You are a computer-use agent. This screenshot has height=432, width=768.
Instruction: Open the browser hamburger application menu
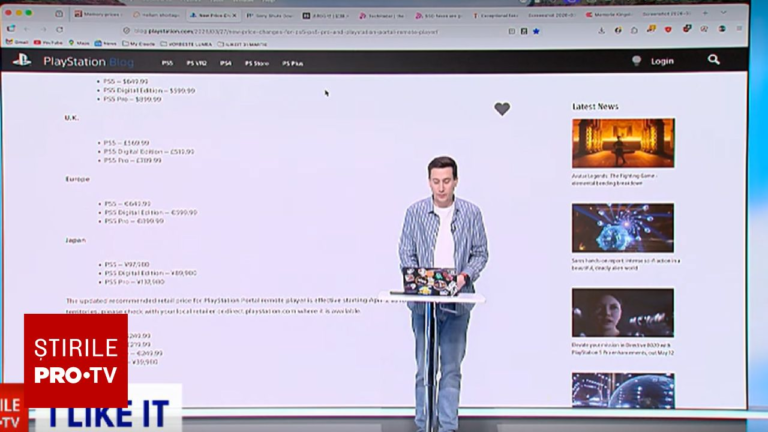coord(739,28)
